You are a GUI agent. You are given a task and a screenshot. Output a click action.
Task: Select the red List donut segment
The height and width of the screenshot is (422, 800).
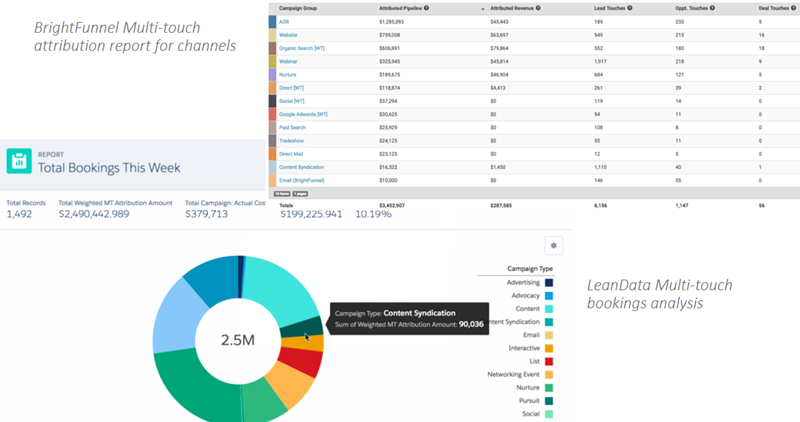pyautogui.click(x=302, y=361)
